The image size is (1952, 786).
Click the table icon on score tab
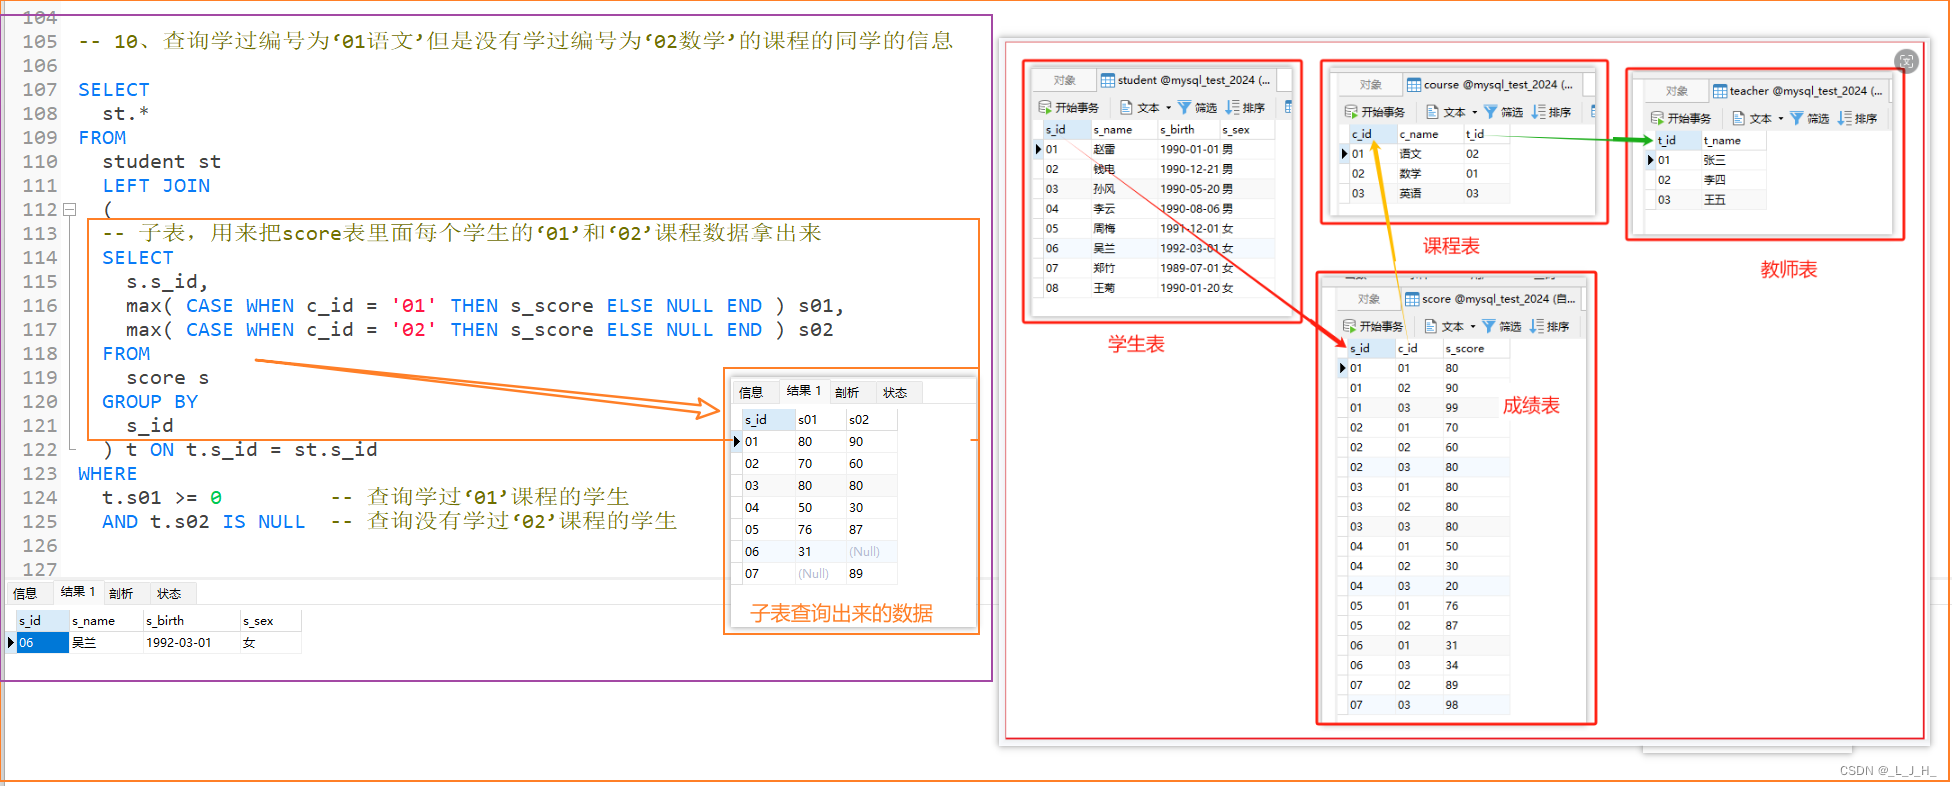click(1411, 299)
